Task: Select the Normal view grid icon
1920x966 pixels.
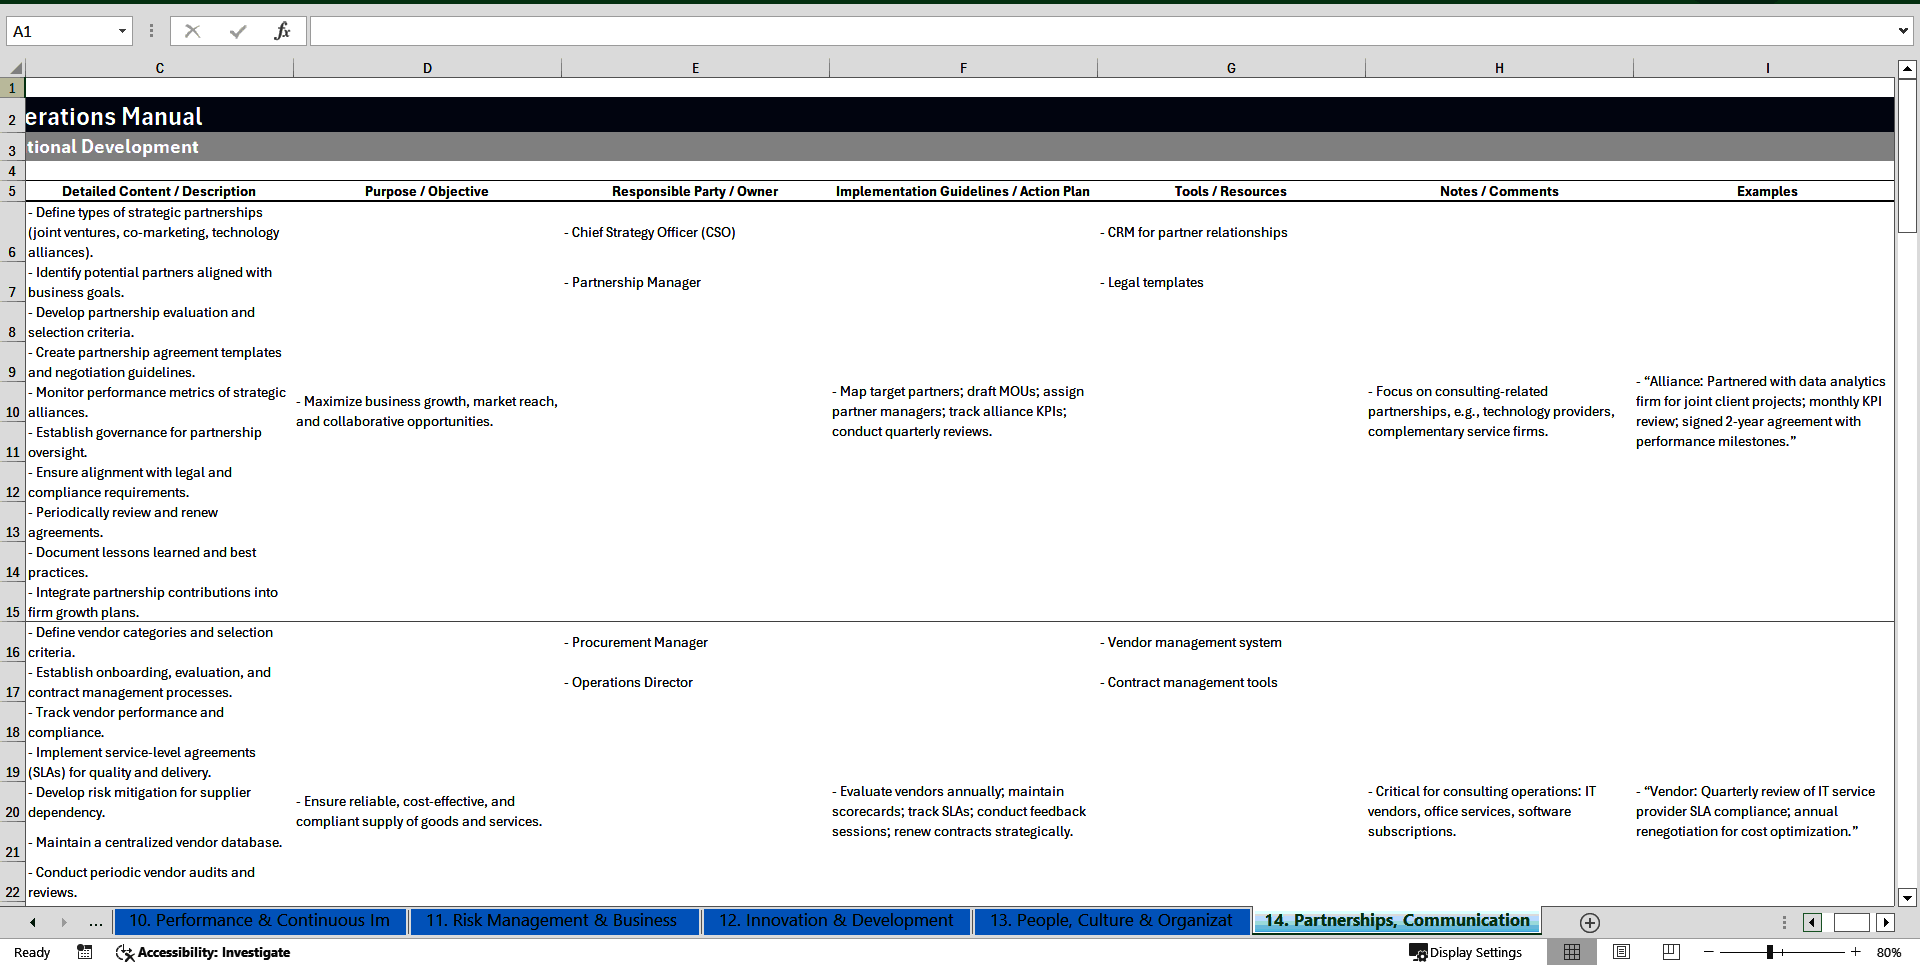Action: point(1572,952)
